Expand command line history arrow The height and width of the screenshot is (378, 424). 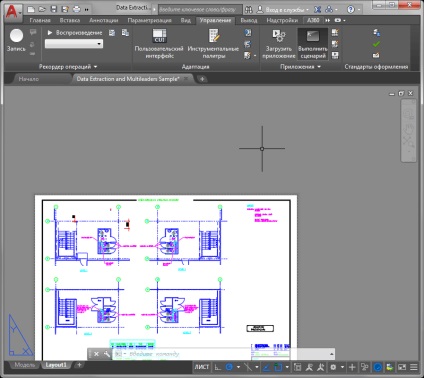[x=331, y=354]
